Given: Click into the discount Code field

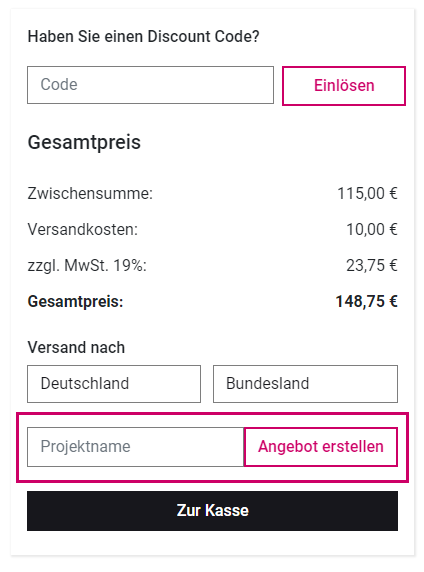Looking at the screenshot, I should pyautogui.click(x=150, y=85).
